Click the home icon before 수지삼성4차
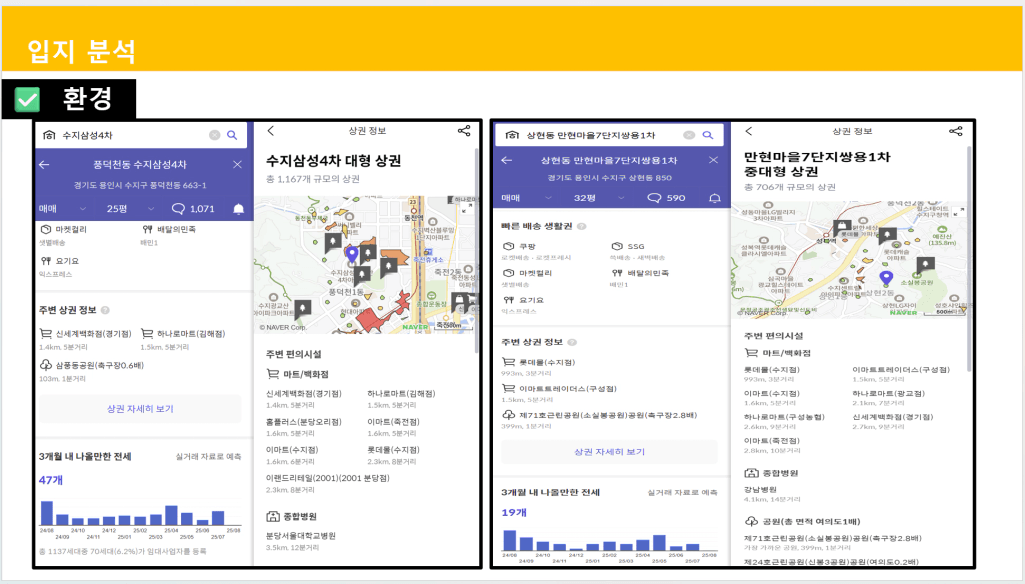This screenshot has height=584, width=1025. pos(49,135)
